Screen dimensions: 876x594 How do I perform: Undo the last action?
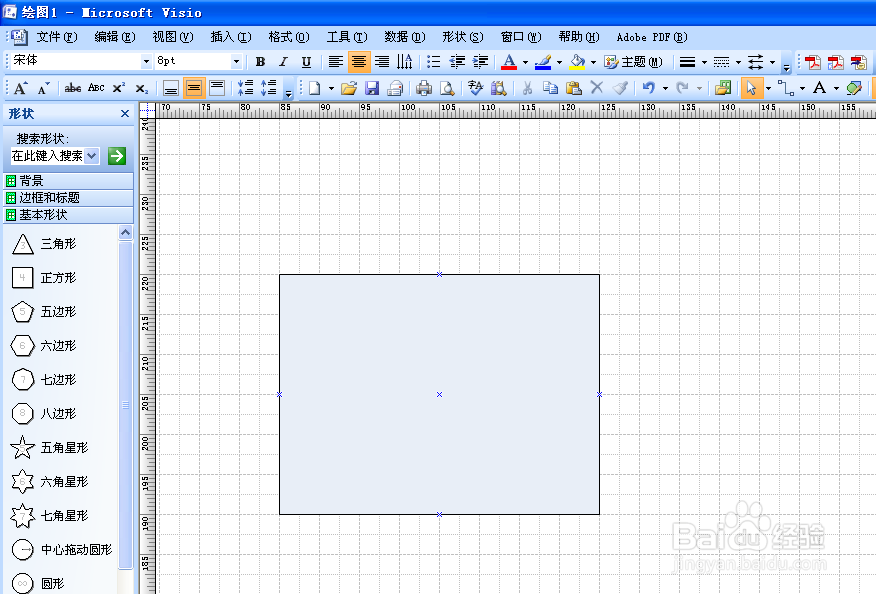coord(649,88)
